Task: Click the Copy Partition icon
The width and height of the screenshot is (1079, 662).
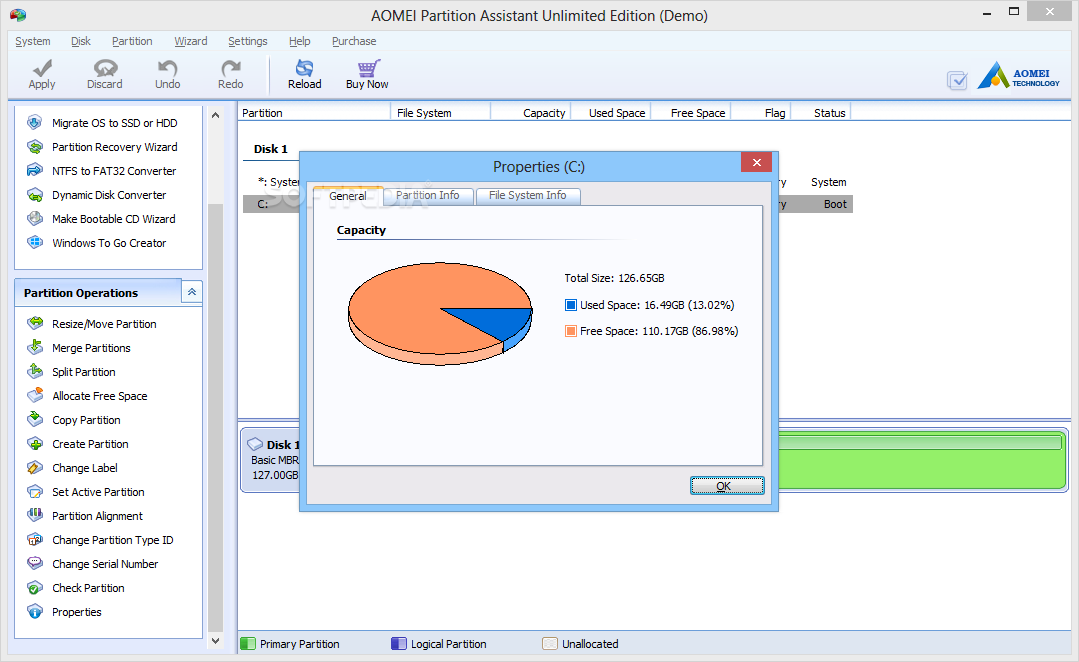Action: click(34, 420)
